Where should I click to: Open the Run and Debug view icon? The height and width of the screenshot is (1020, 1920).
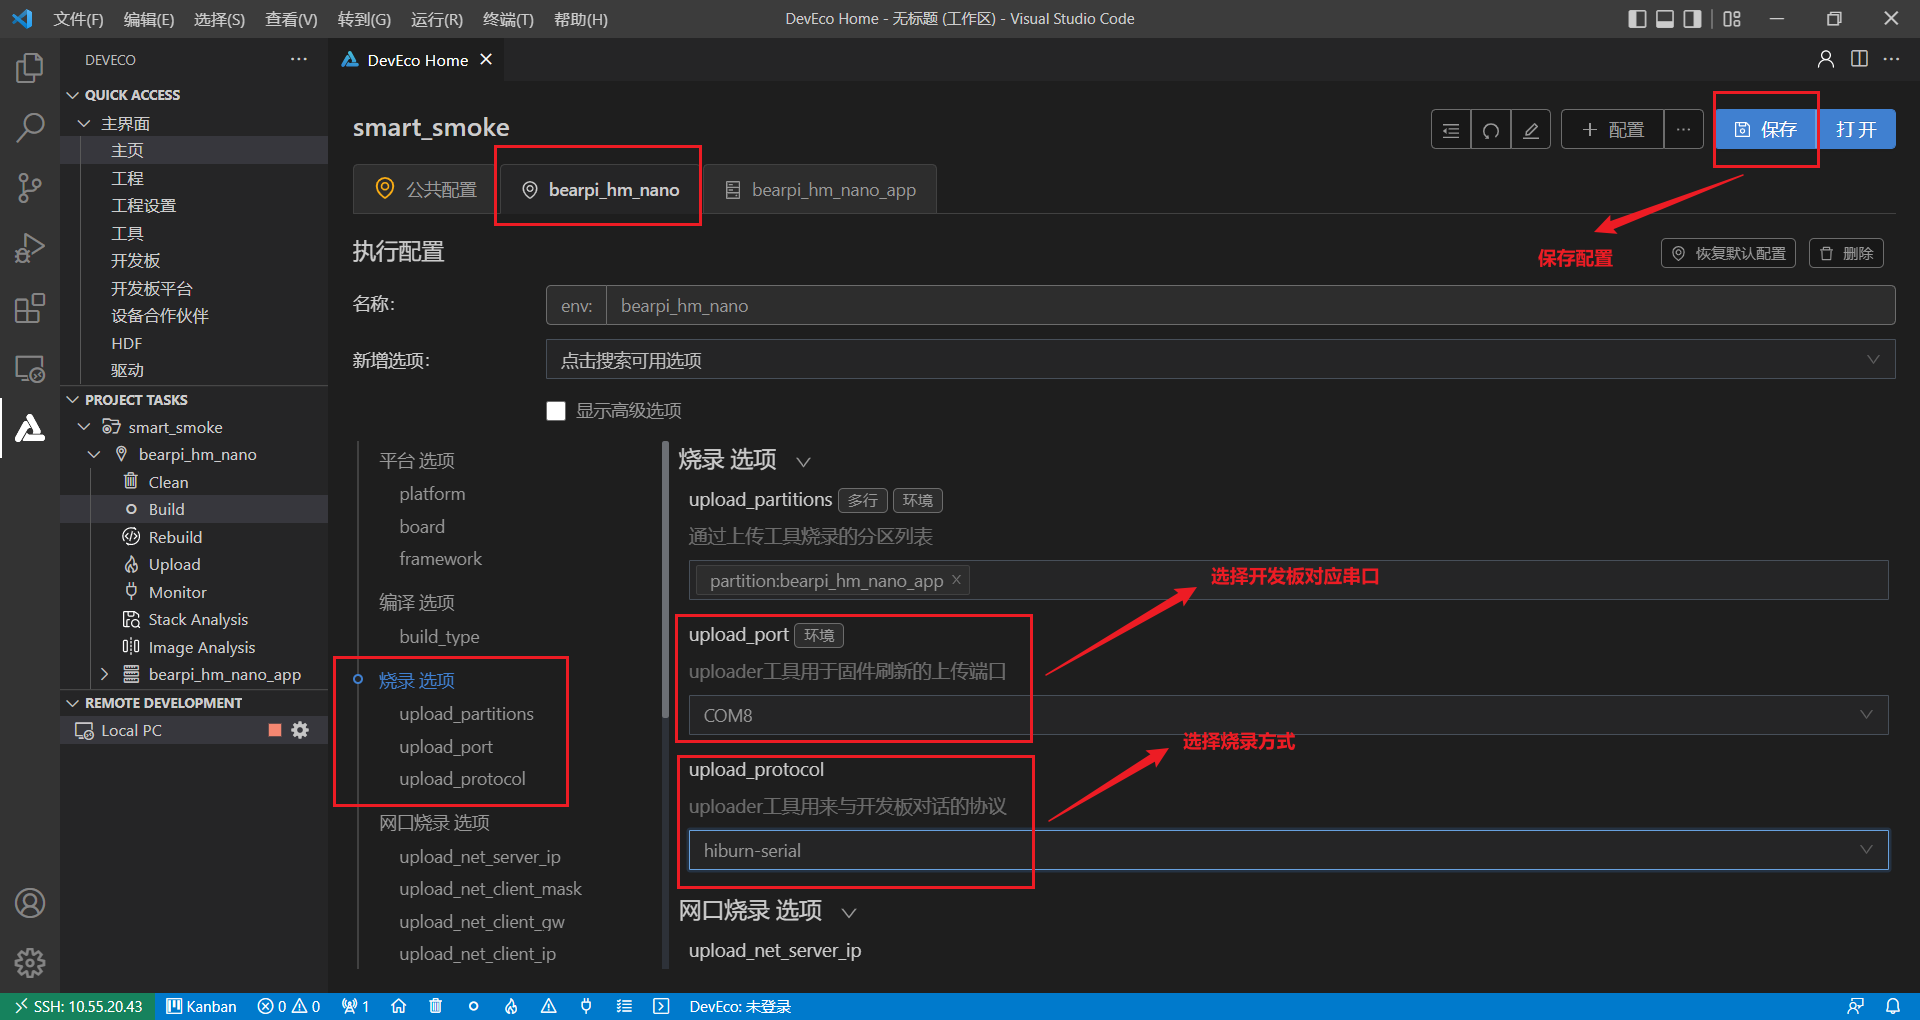pos(30,248)
